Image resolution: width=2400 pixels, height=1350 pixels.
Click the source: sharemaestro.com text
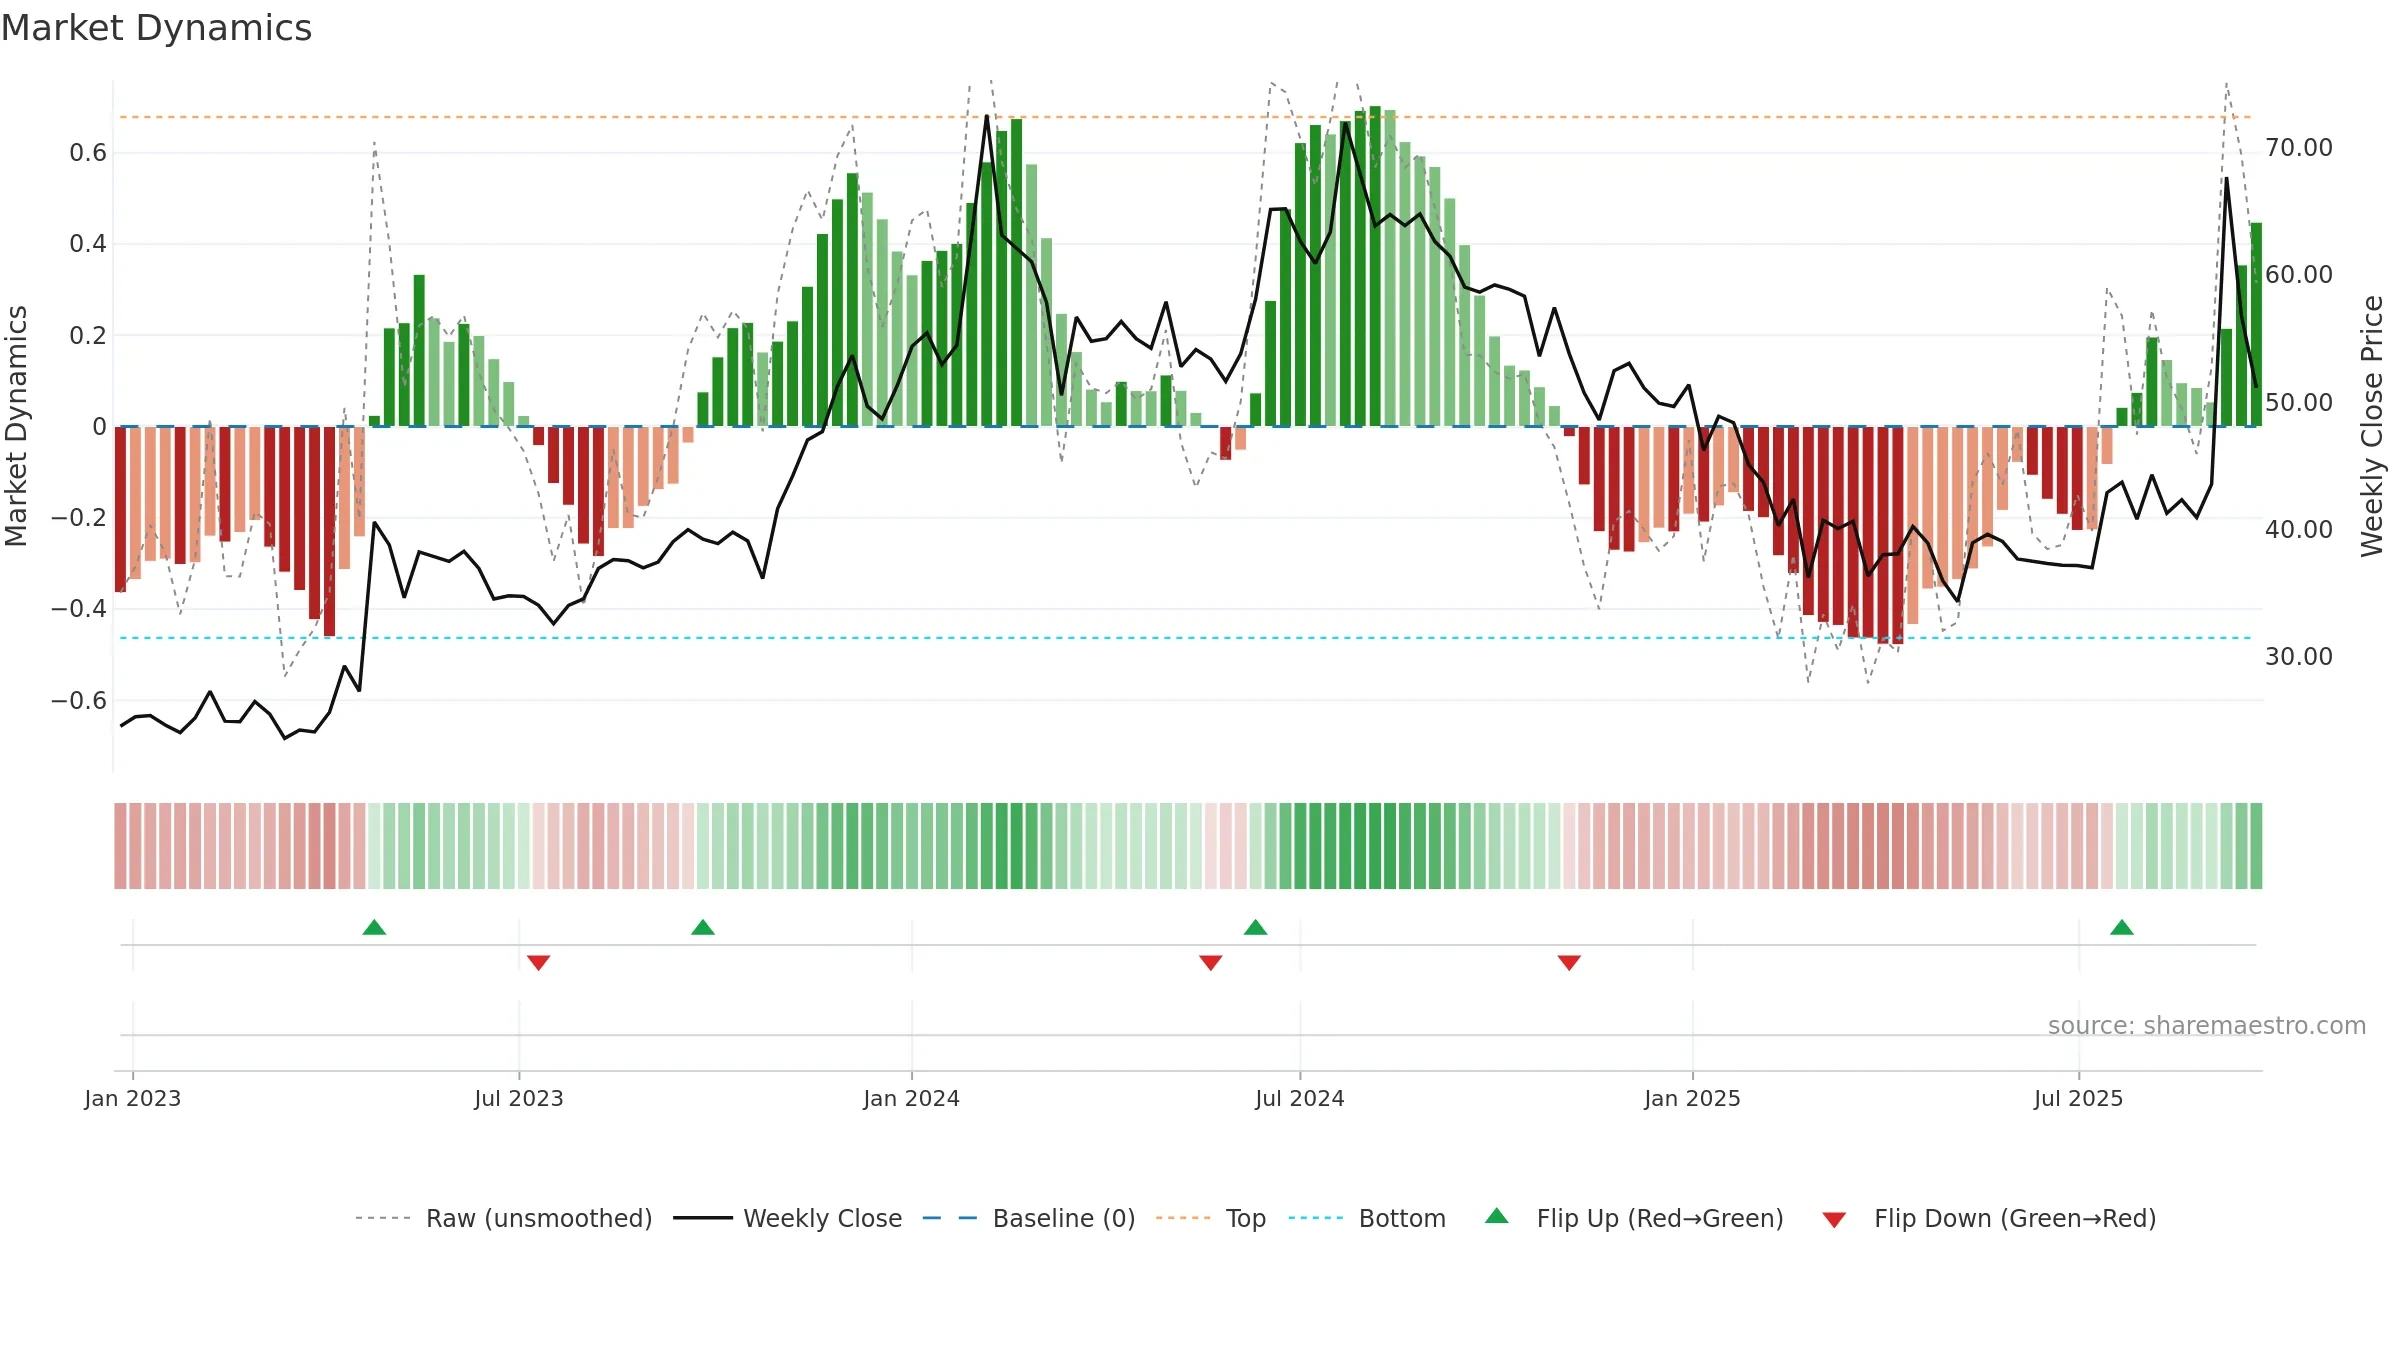click(x=2207, y=1025)
